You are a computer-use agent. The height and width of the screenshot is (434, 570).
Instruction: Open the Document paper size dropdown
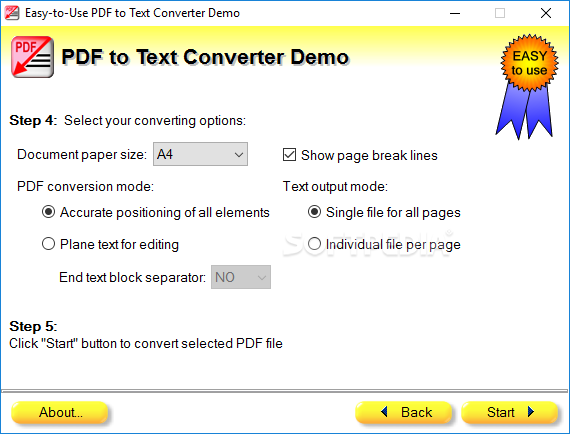click(x=200, y=154)
